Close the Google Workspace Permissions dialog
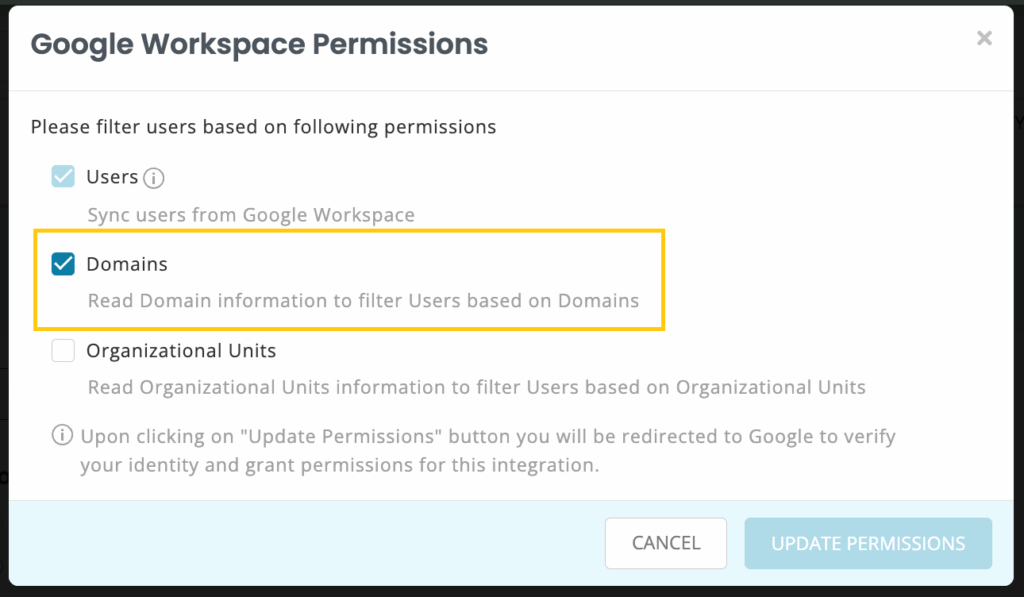 (984, 39)
